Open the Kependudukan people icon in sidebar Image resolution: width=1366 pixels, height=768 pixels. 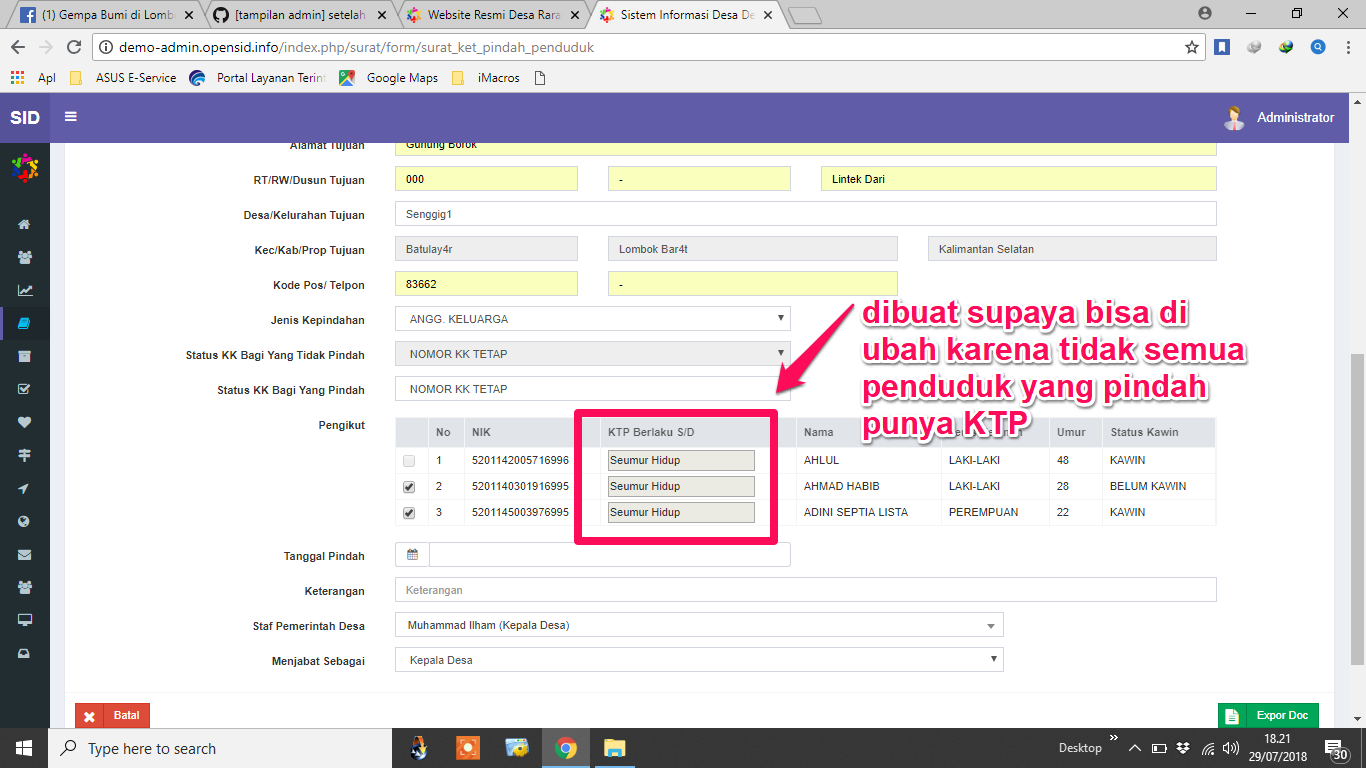23,257
